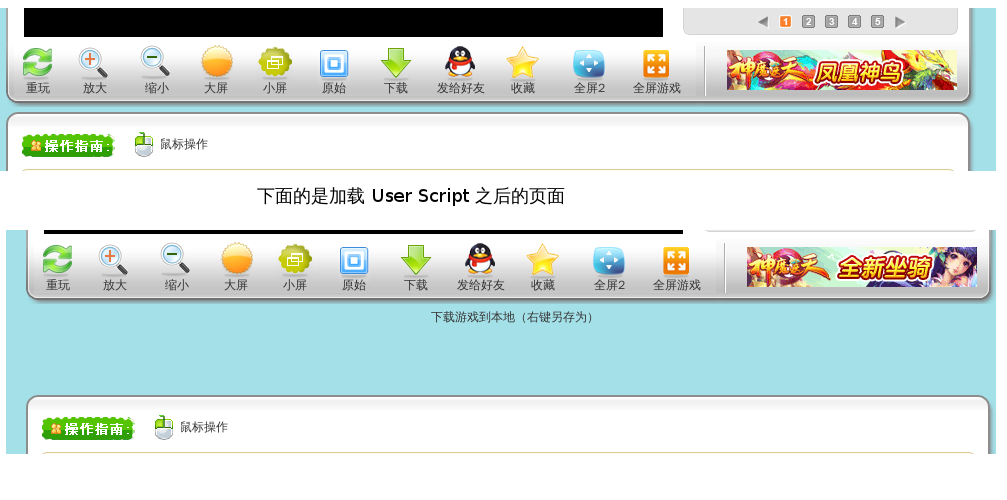Click 全屏游戏 orange icon in lower toolbar
The width and height of the screenshot is (1007, 500).
click(x=676, y=261)
